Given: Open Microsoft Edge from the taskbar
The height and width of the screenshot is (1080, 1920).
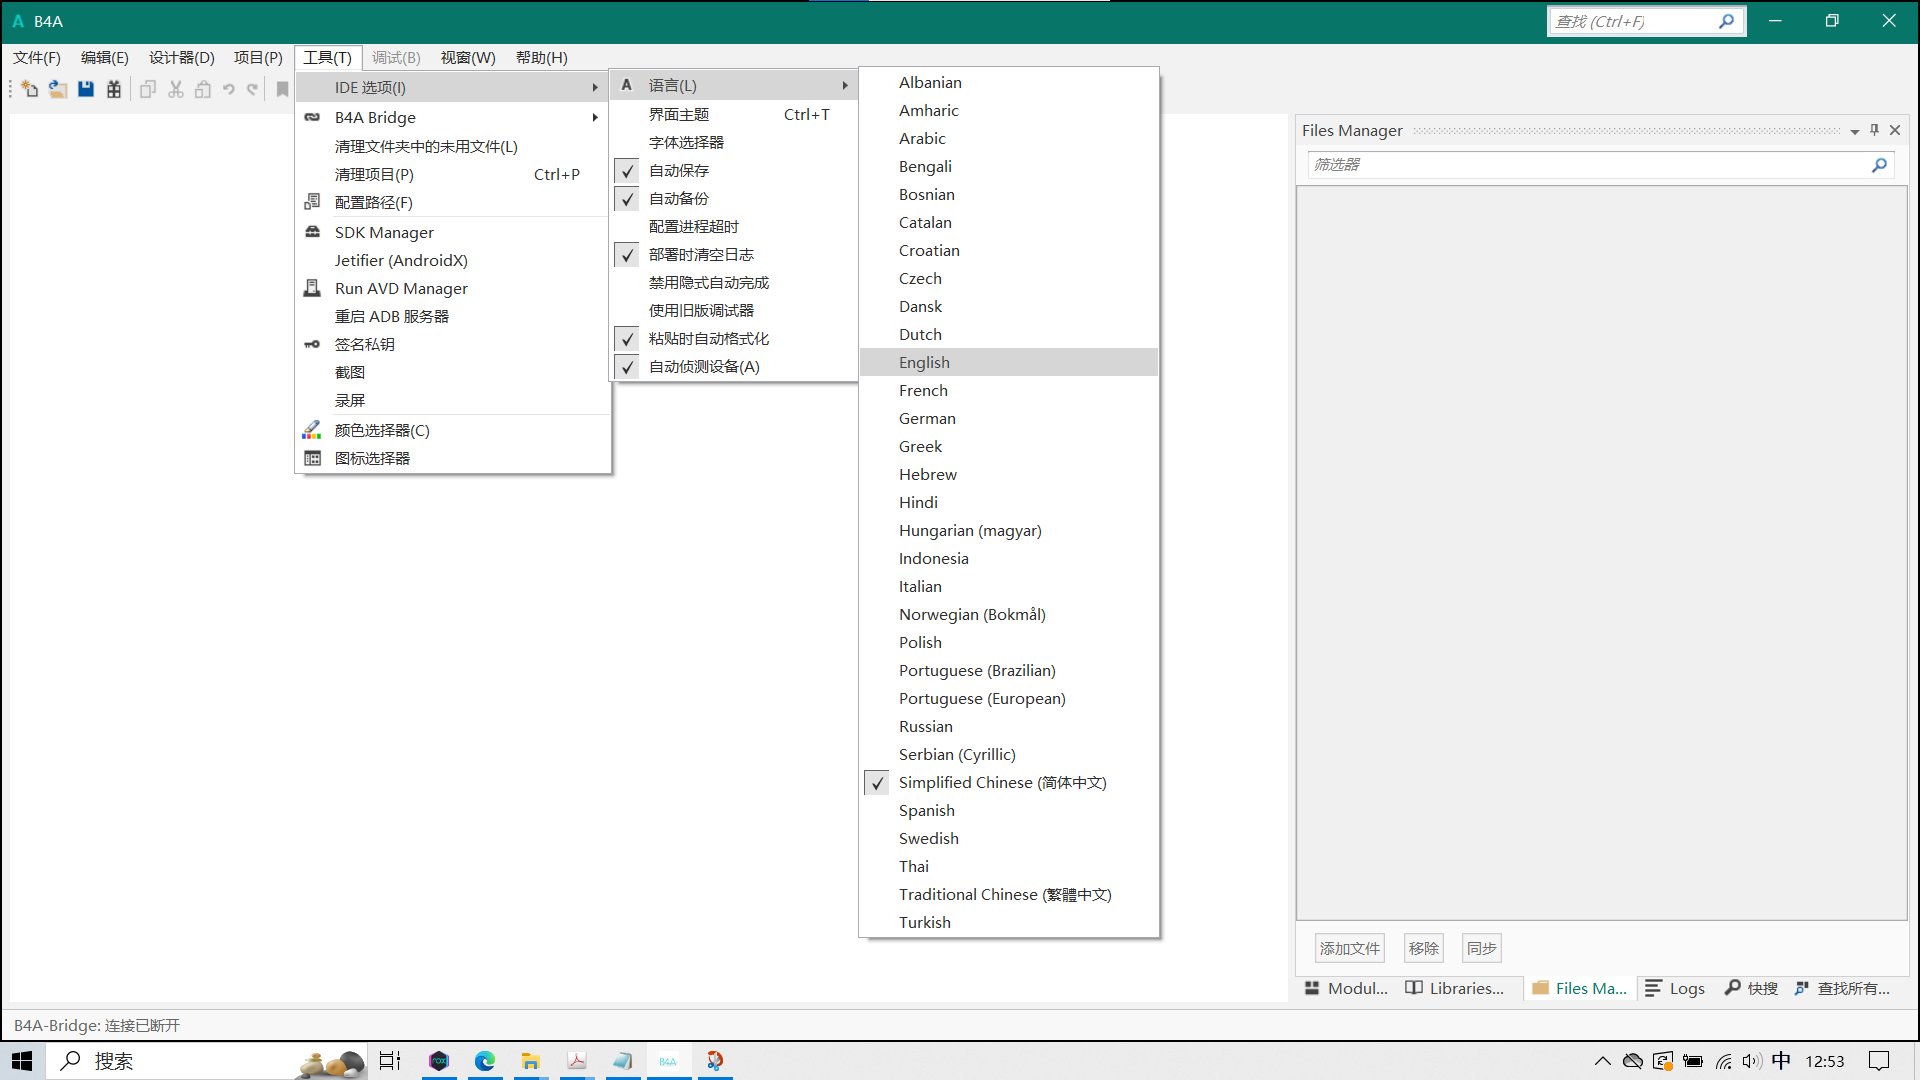Looking at the screenshot, I should pos(485,1061).
